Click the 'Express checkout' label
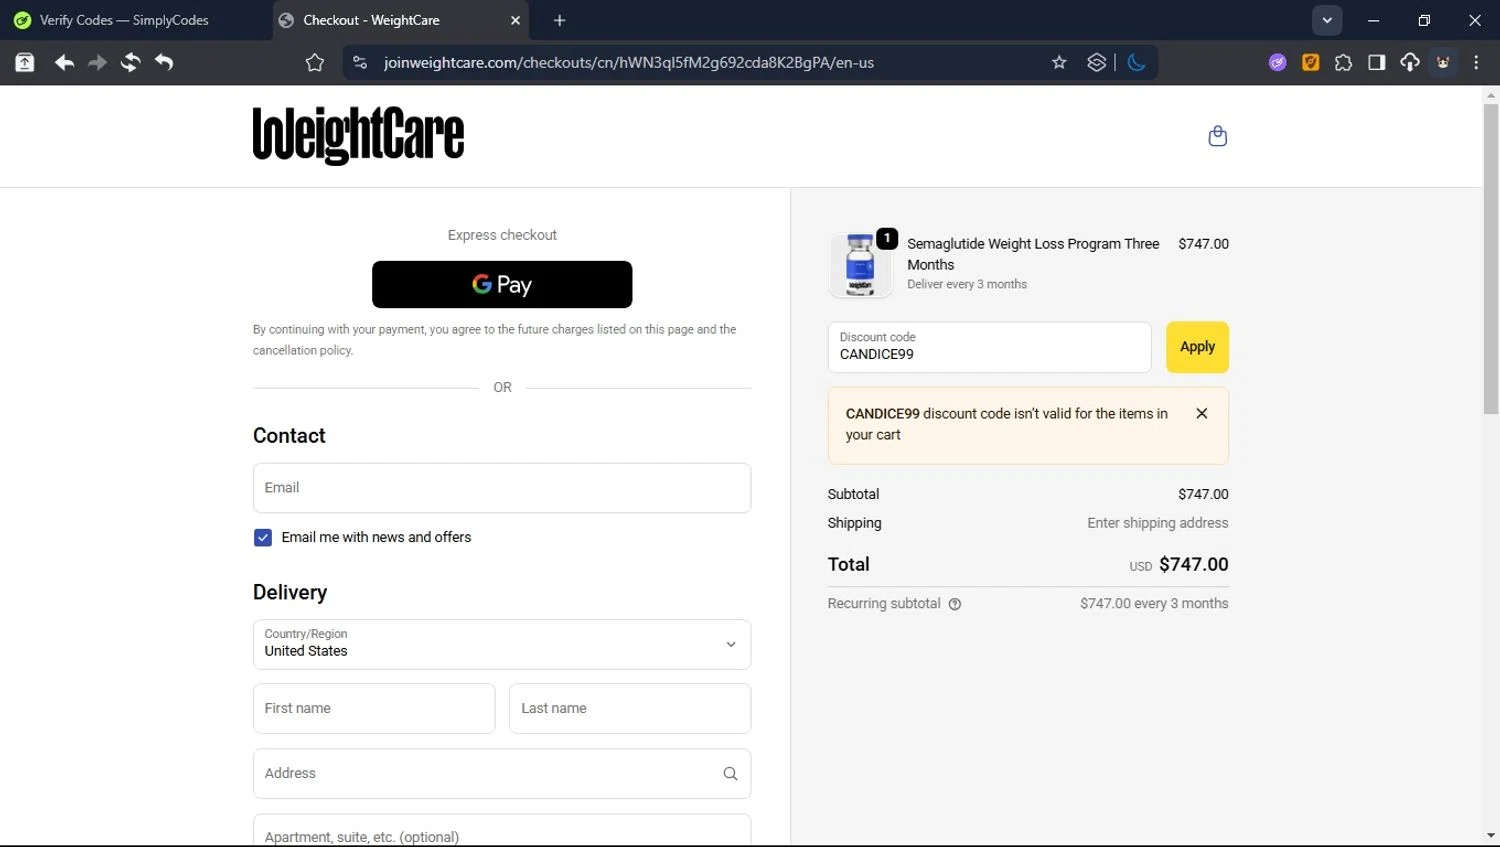 tap(502, 235)
